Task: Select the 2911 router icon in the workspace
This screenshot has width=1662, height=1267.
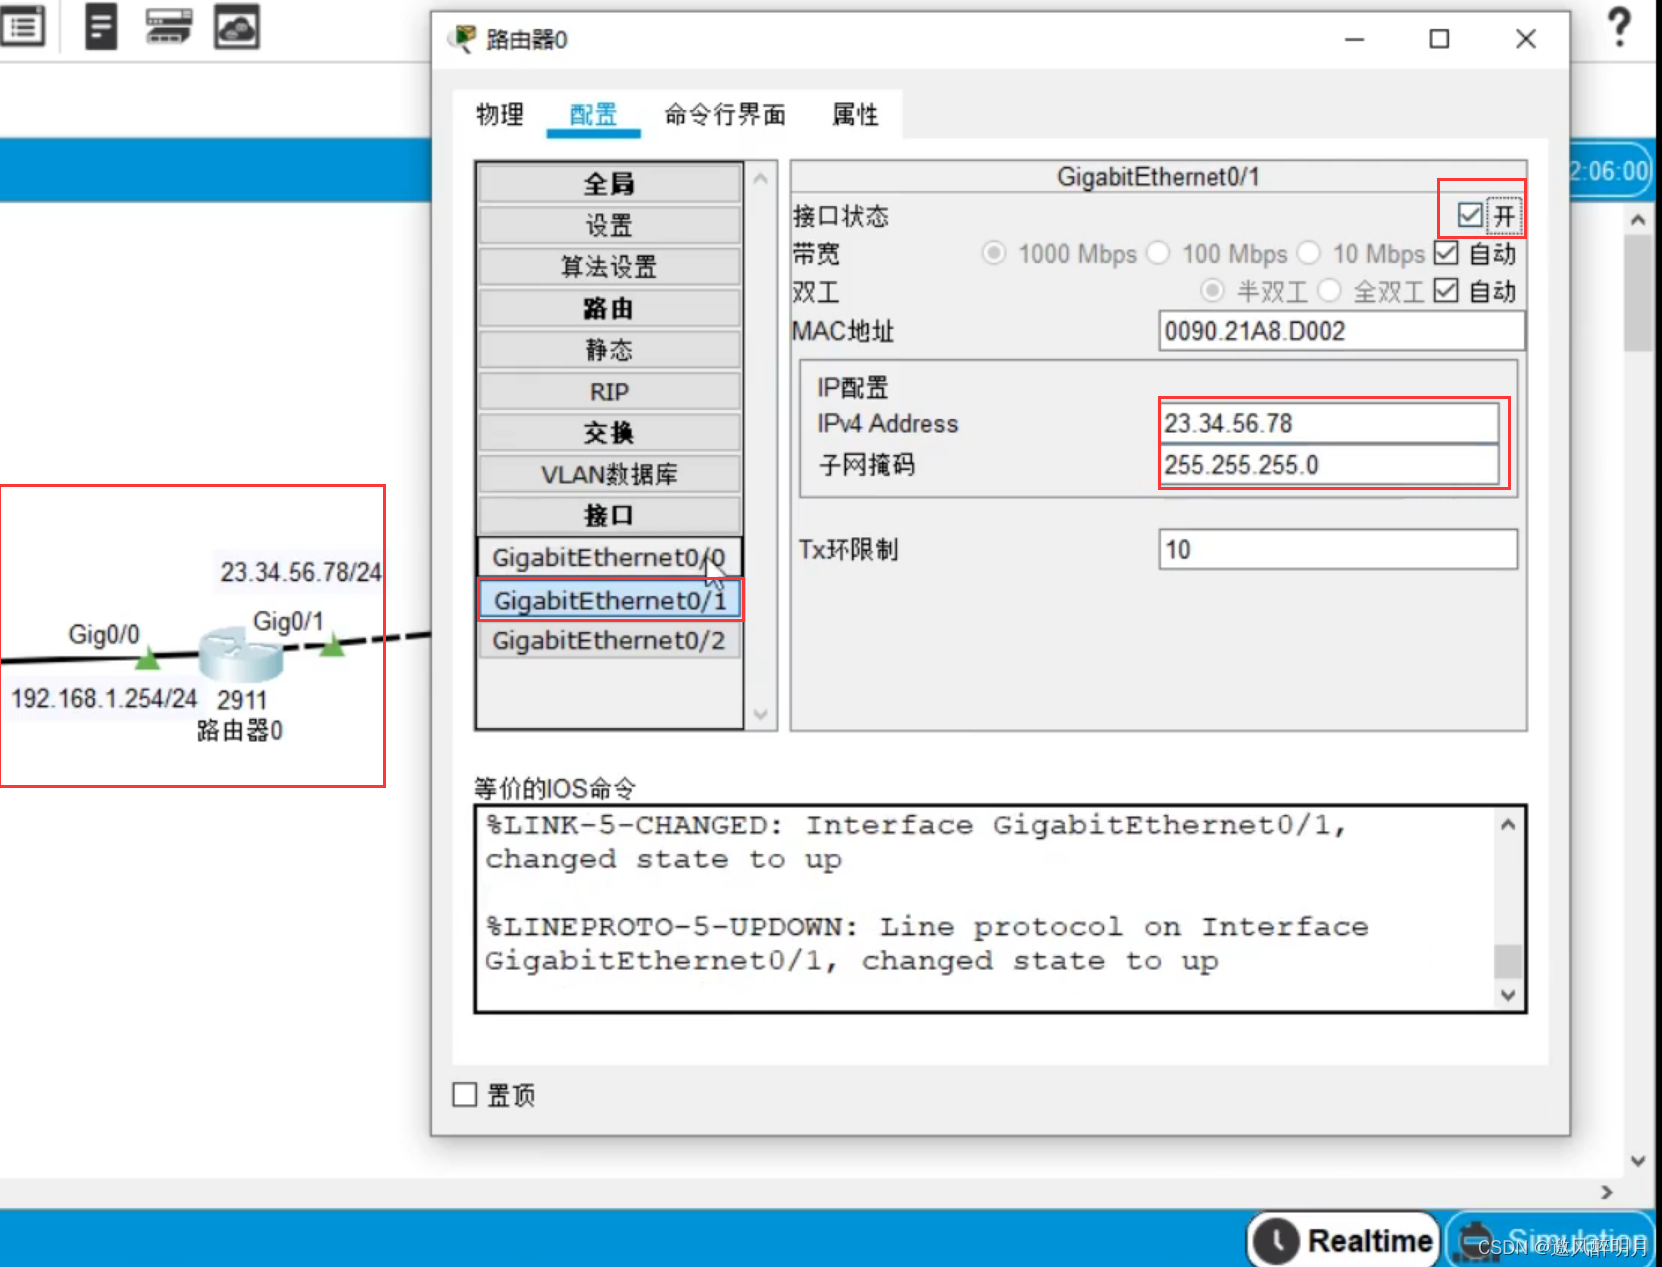Action: (240, 654)
